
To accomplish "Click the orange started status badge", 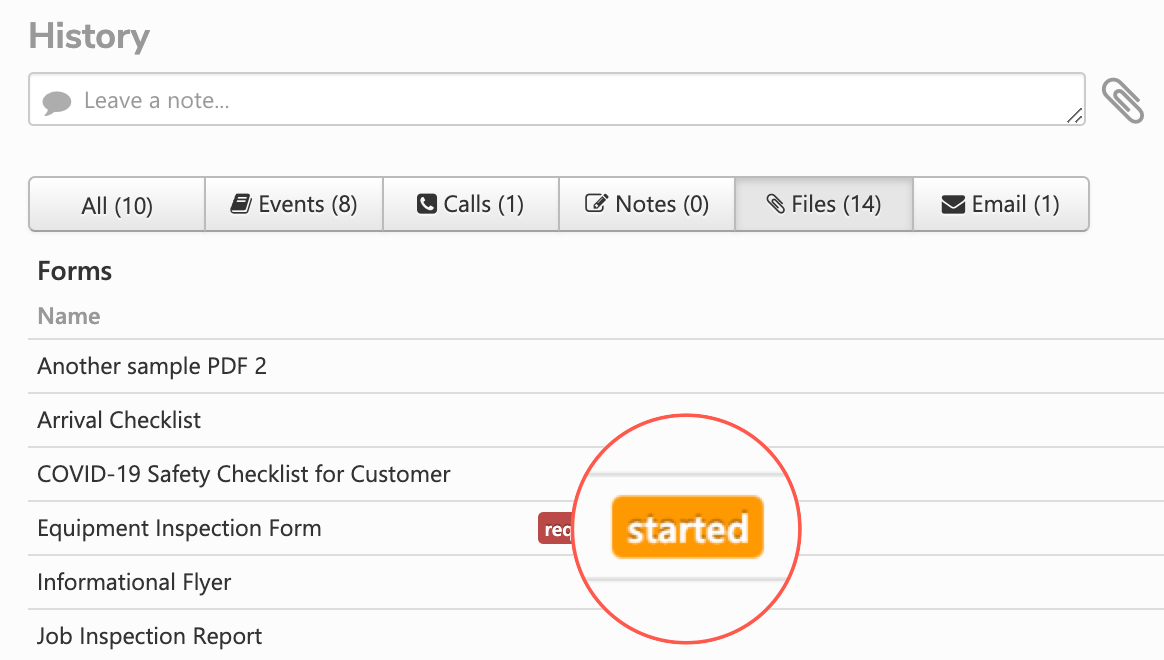I will (687, 528).
